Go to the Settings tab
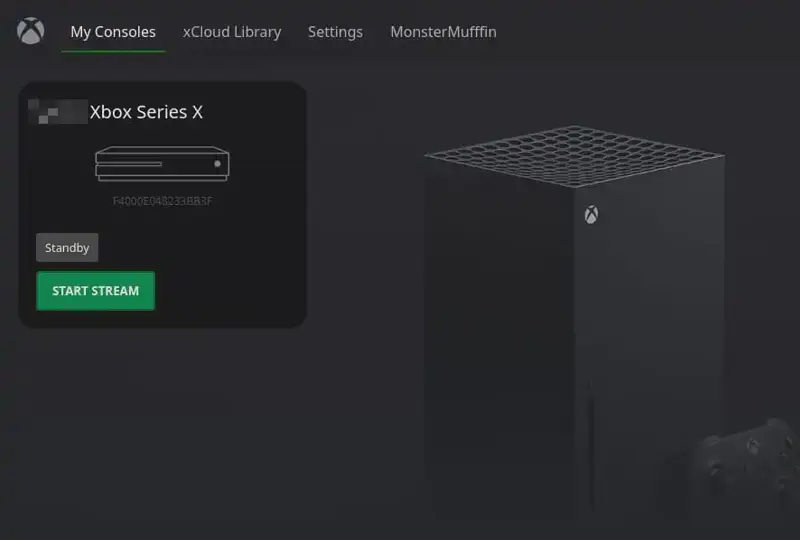 335,32
